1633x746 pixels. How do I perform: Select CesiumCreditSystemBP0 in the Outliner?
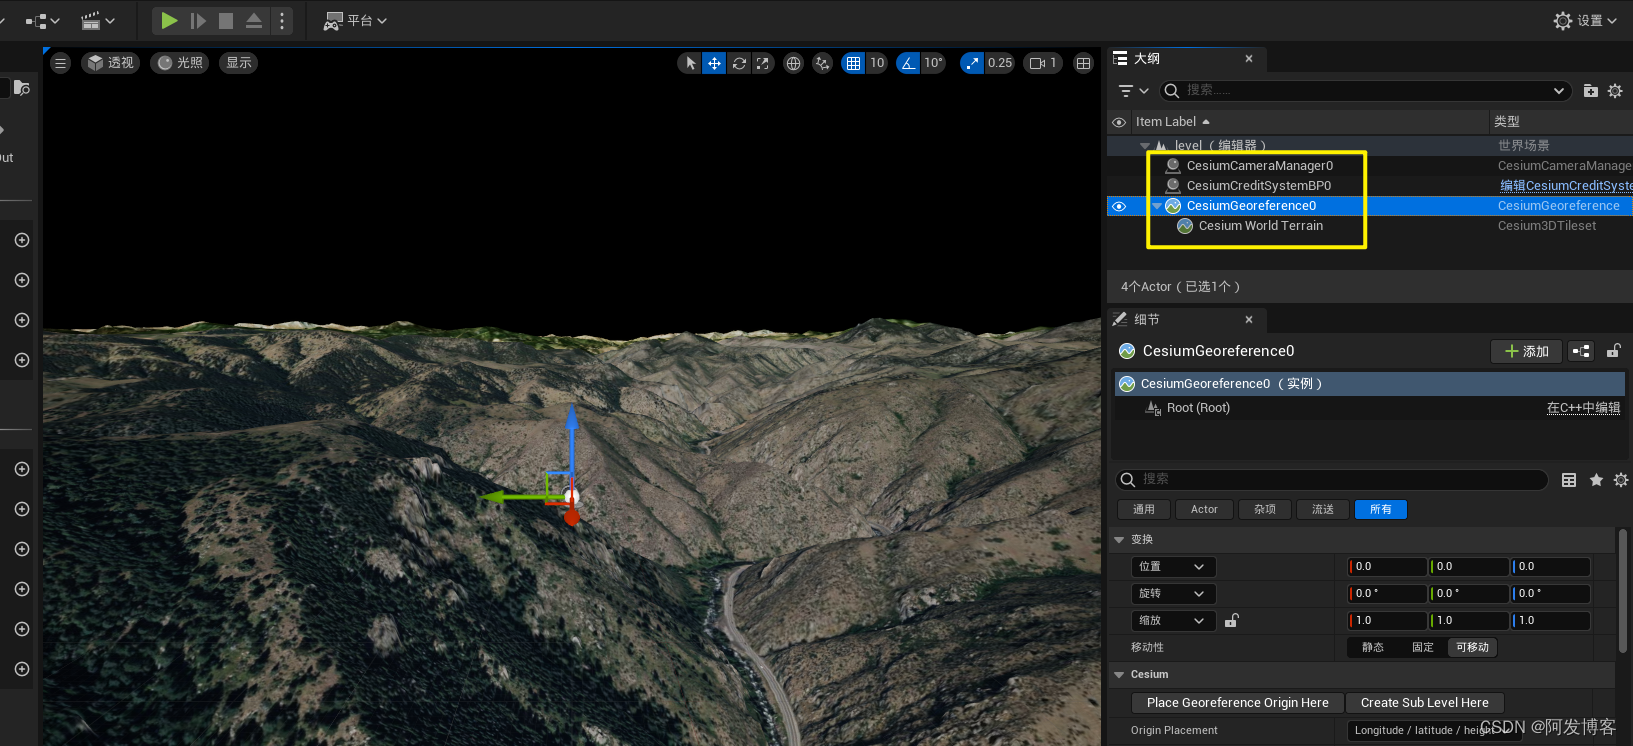1258,186
